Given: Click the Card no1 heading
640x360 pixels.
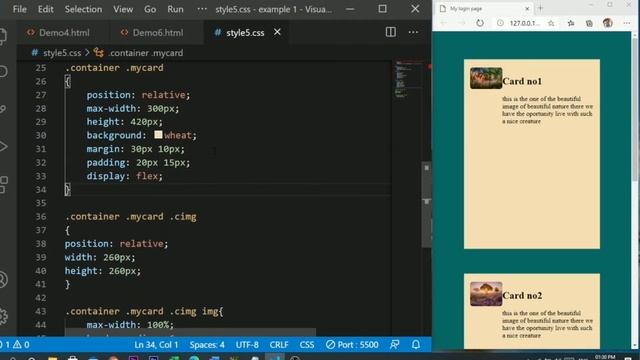Looking at the screenshot, I should pyautogui.click(x=522, y=81).
